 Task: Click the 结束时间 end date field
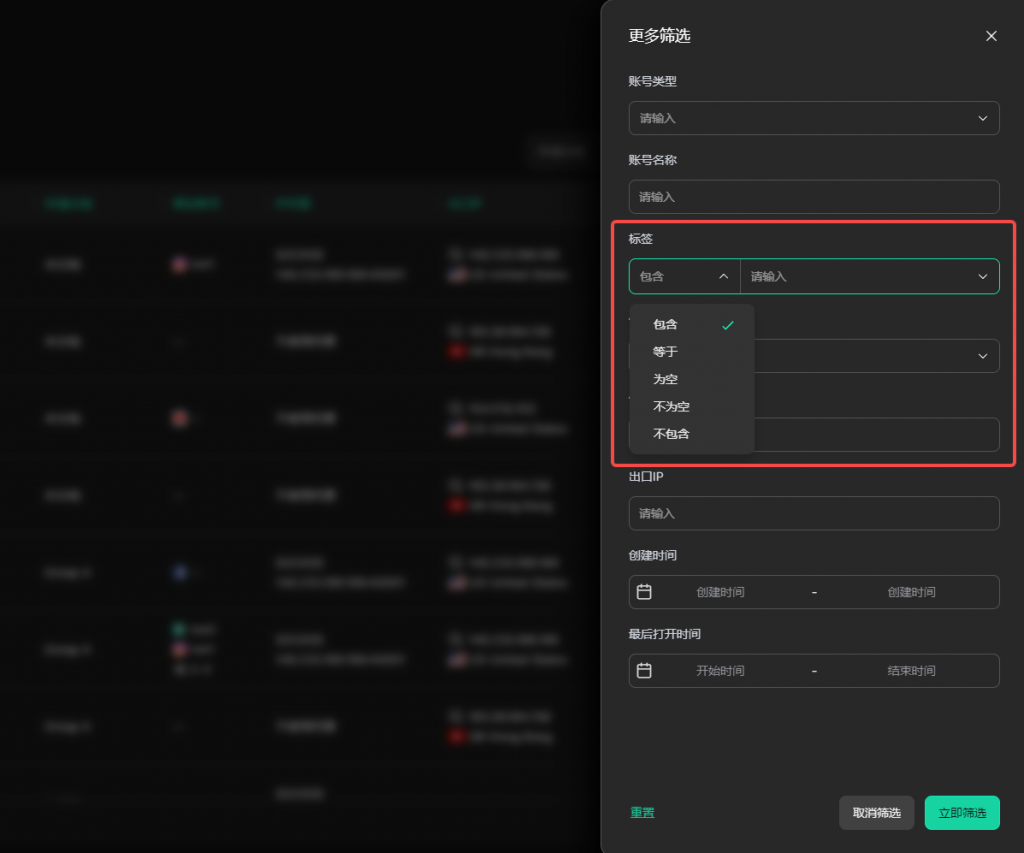[x=911, y=671]
